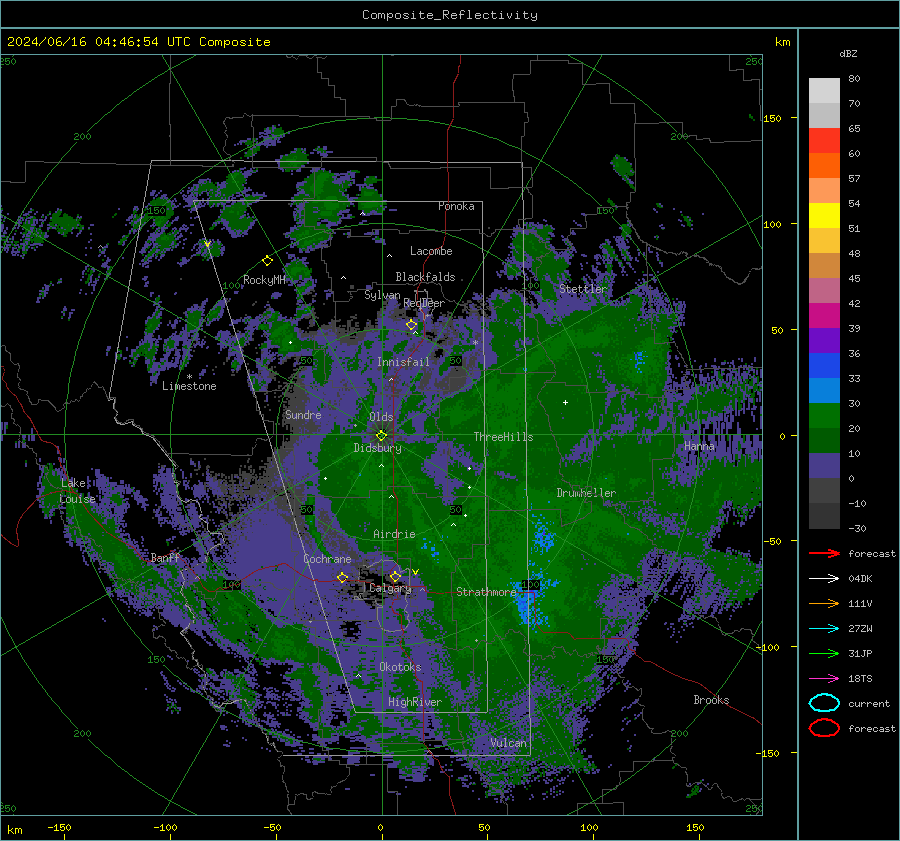Click the Blackfalds city label

[x=425, y=277]
